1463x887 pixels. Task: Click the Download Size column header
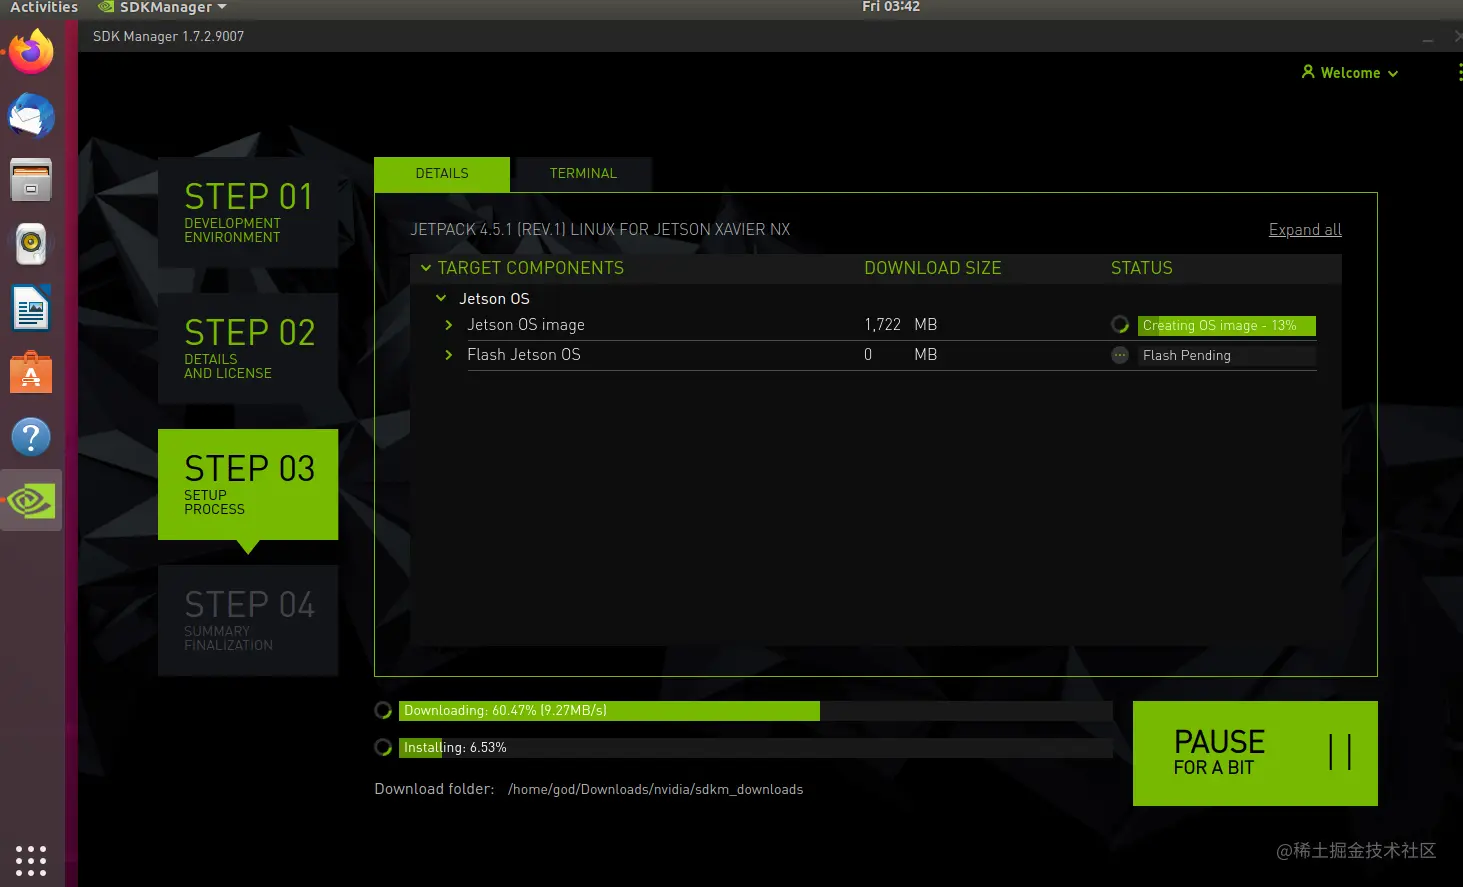pyautogui.click(x=932, y=268)
